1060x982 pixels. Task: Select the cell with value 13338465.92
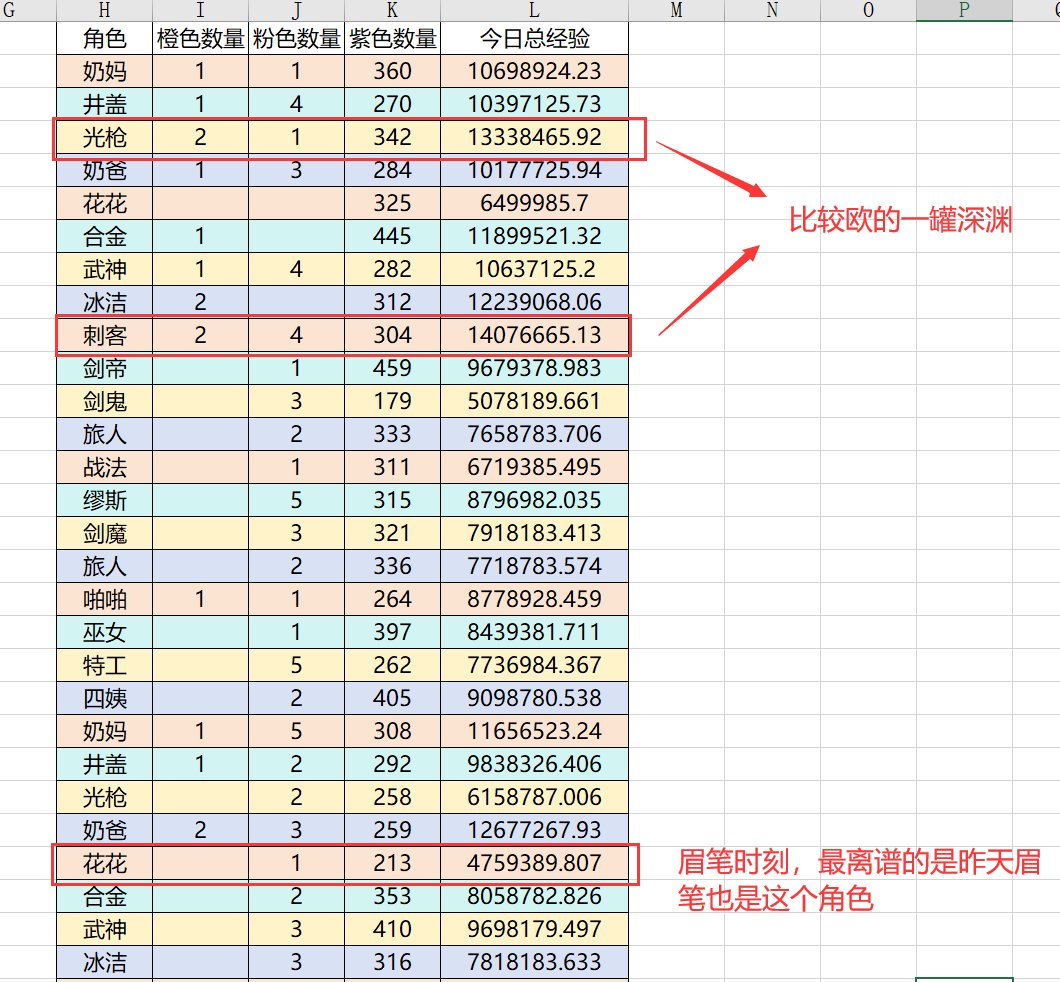(534, 138)
